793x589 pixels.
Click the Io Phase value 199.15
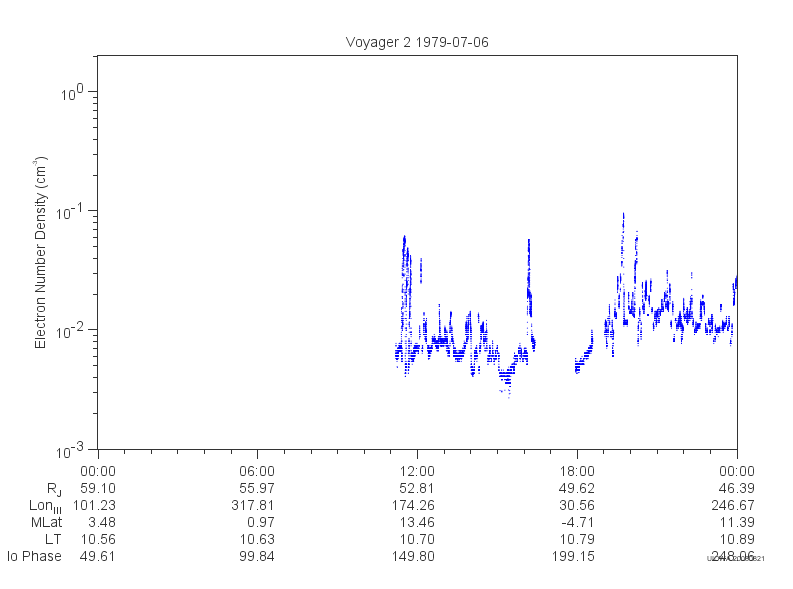[573, 556]
